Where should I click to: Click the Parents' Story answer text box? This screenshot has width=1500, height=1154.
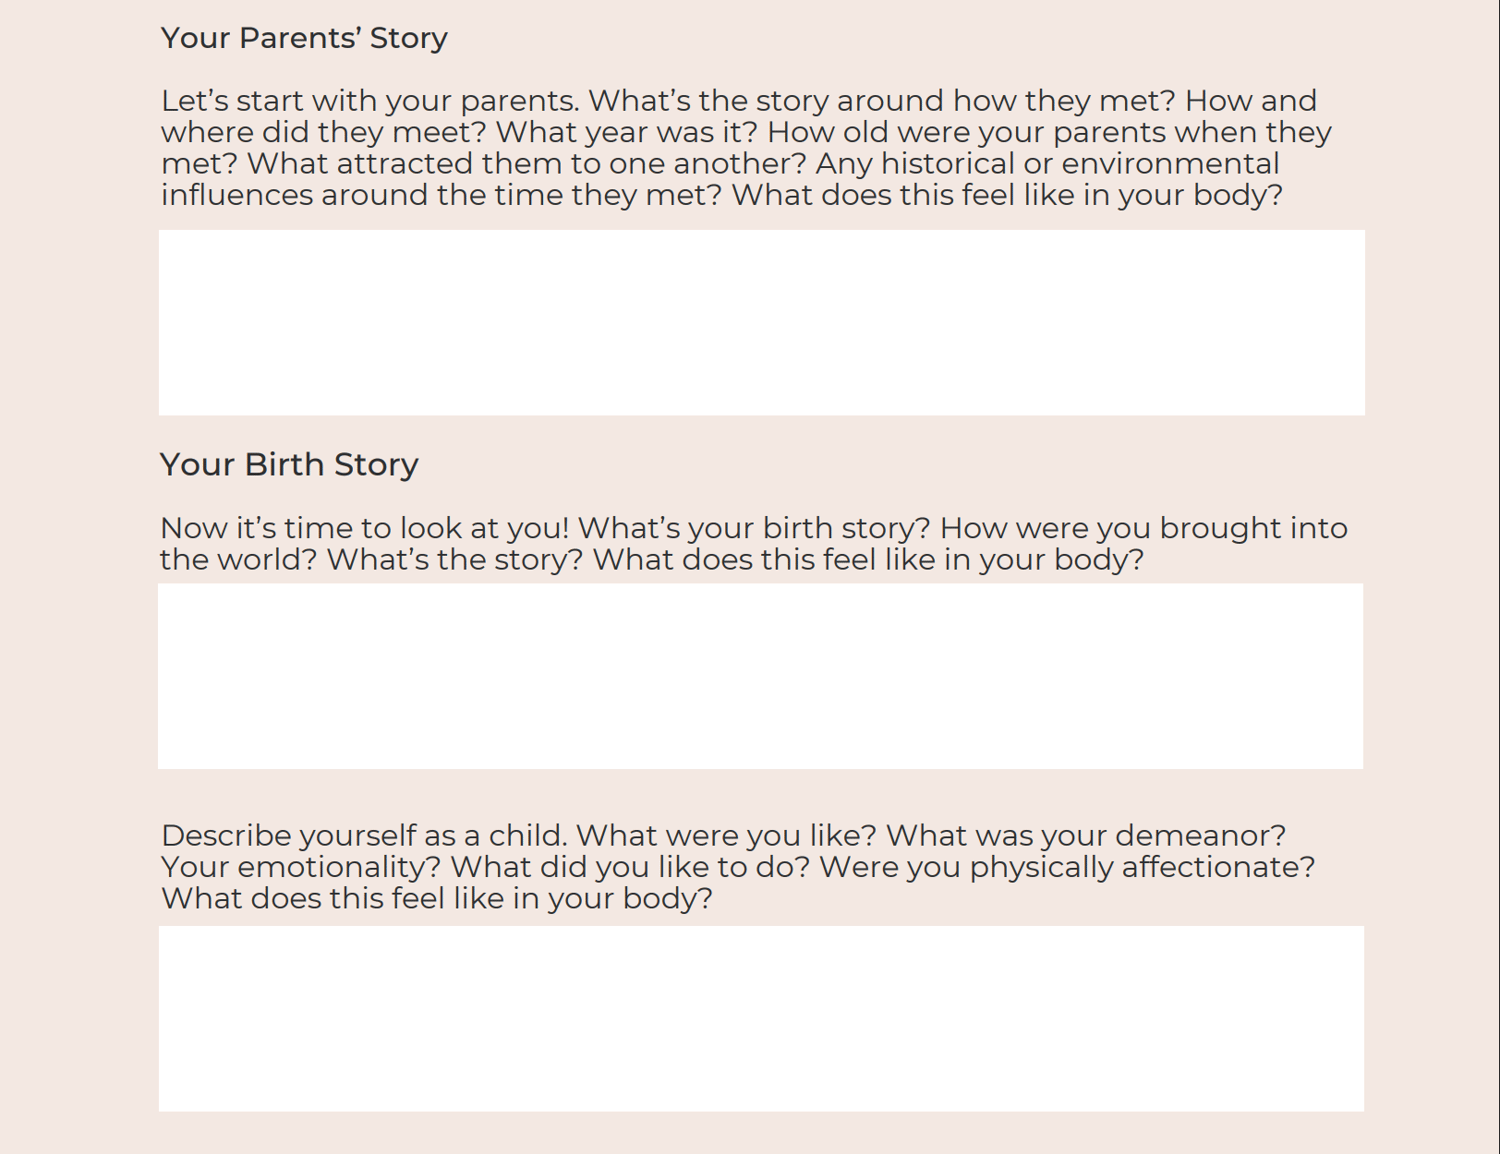point(761,322)
